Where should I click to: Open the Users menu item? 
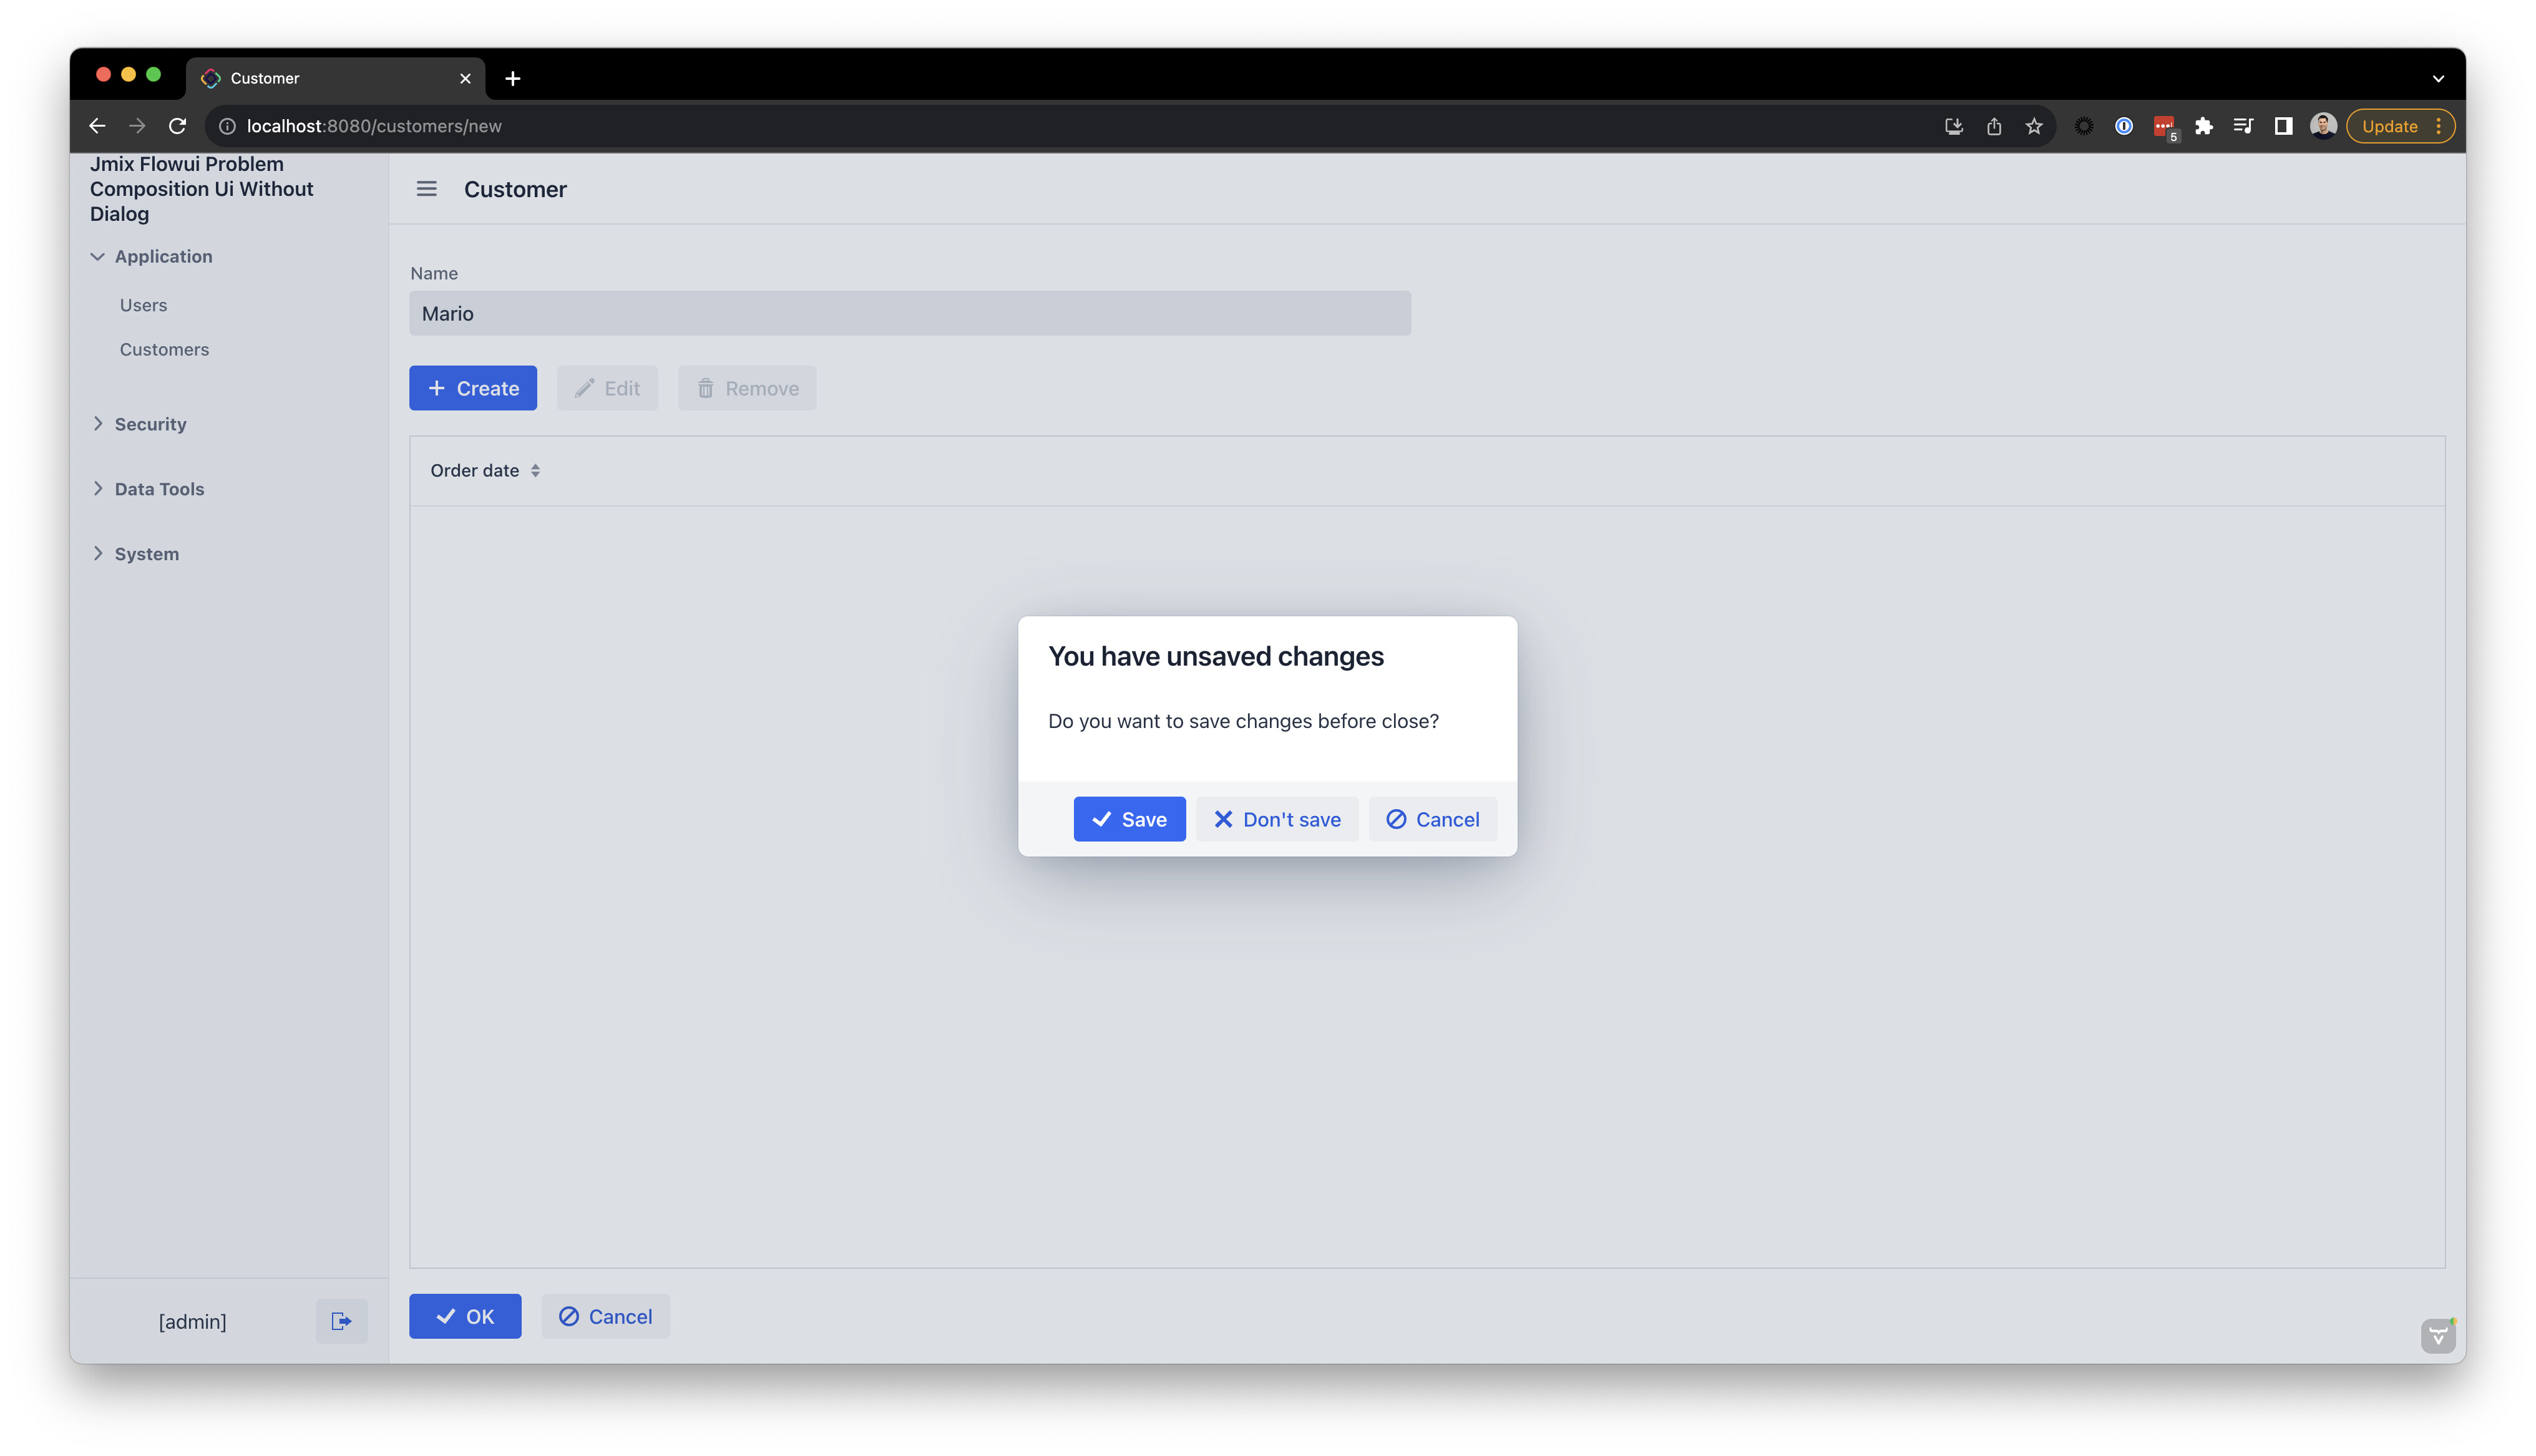(143, 305)
